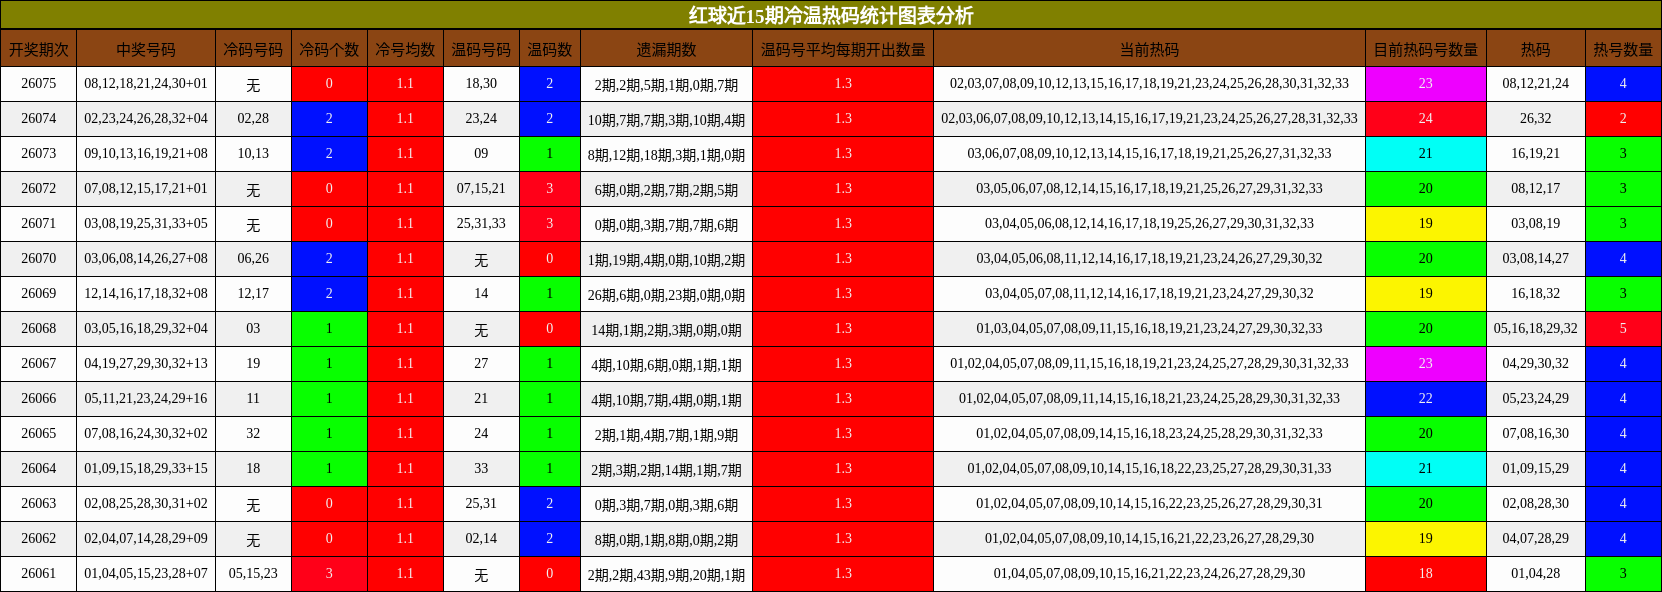Viewport: 1662px width, 592px height.
Task: Click the 热号数量 column header
Action: (1623, 49)
